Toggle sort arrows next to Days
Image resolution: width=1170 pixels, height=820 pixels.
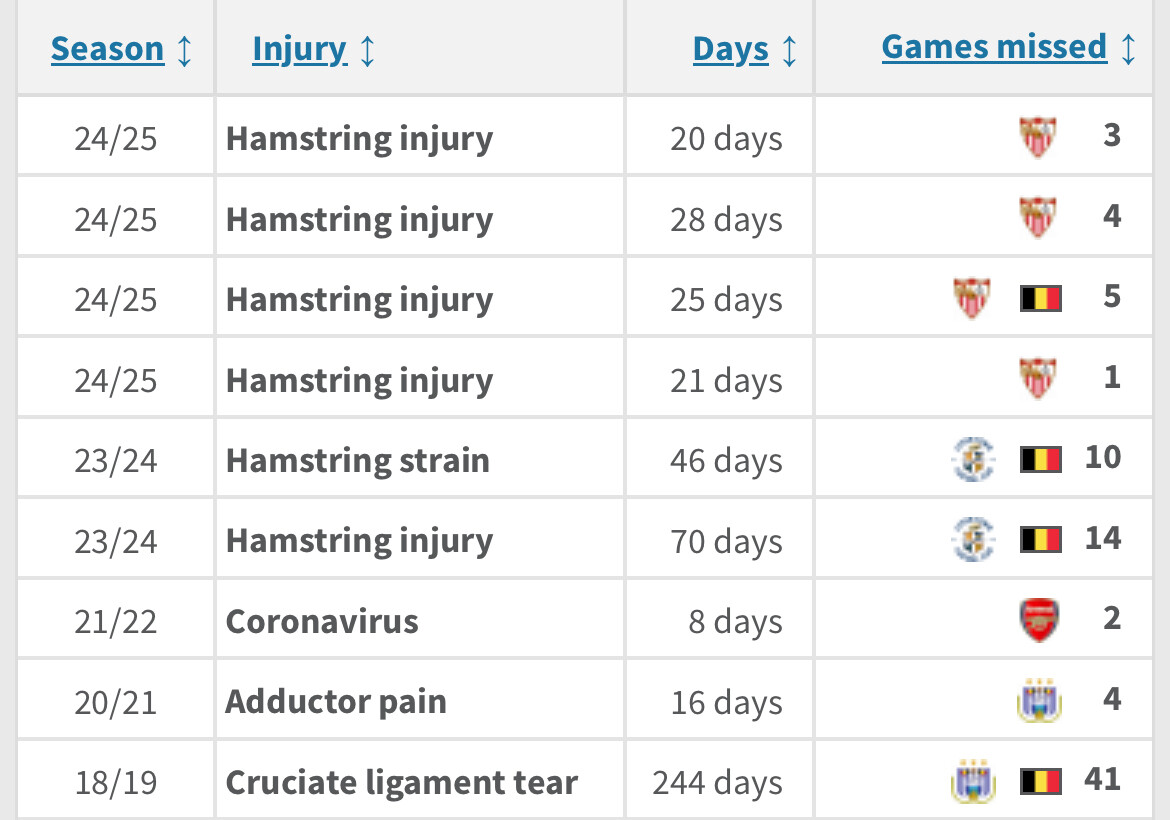[789, 51]
